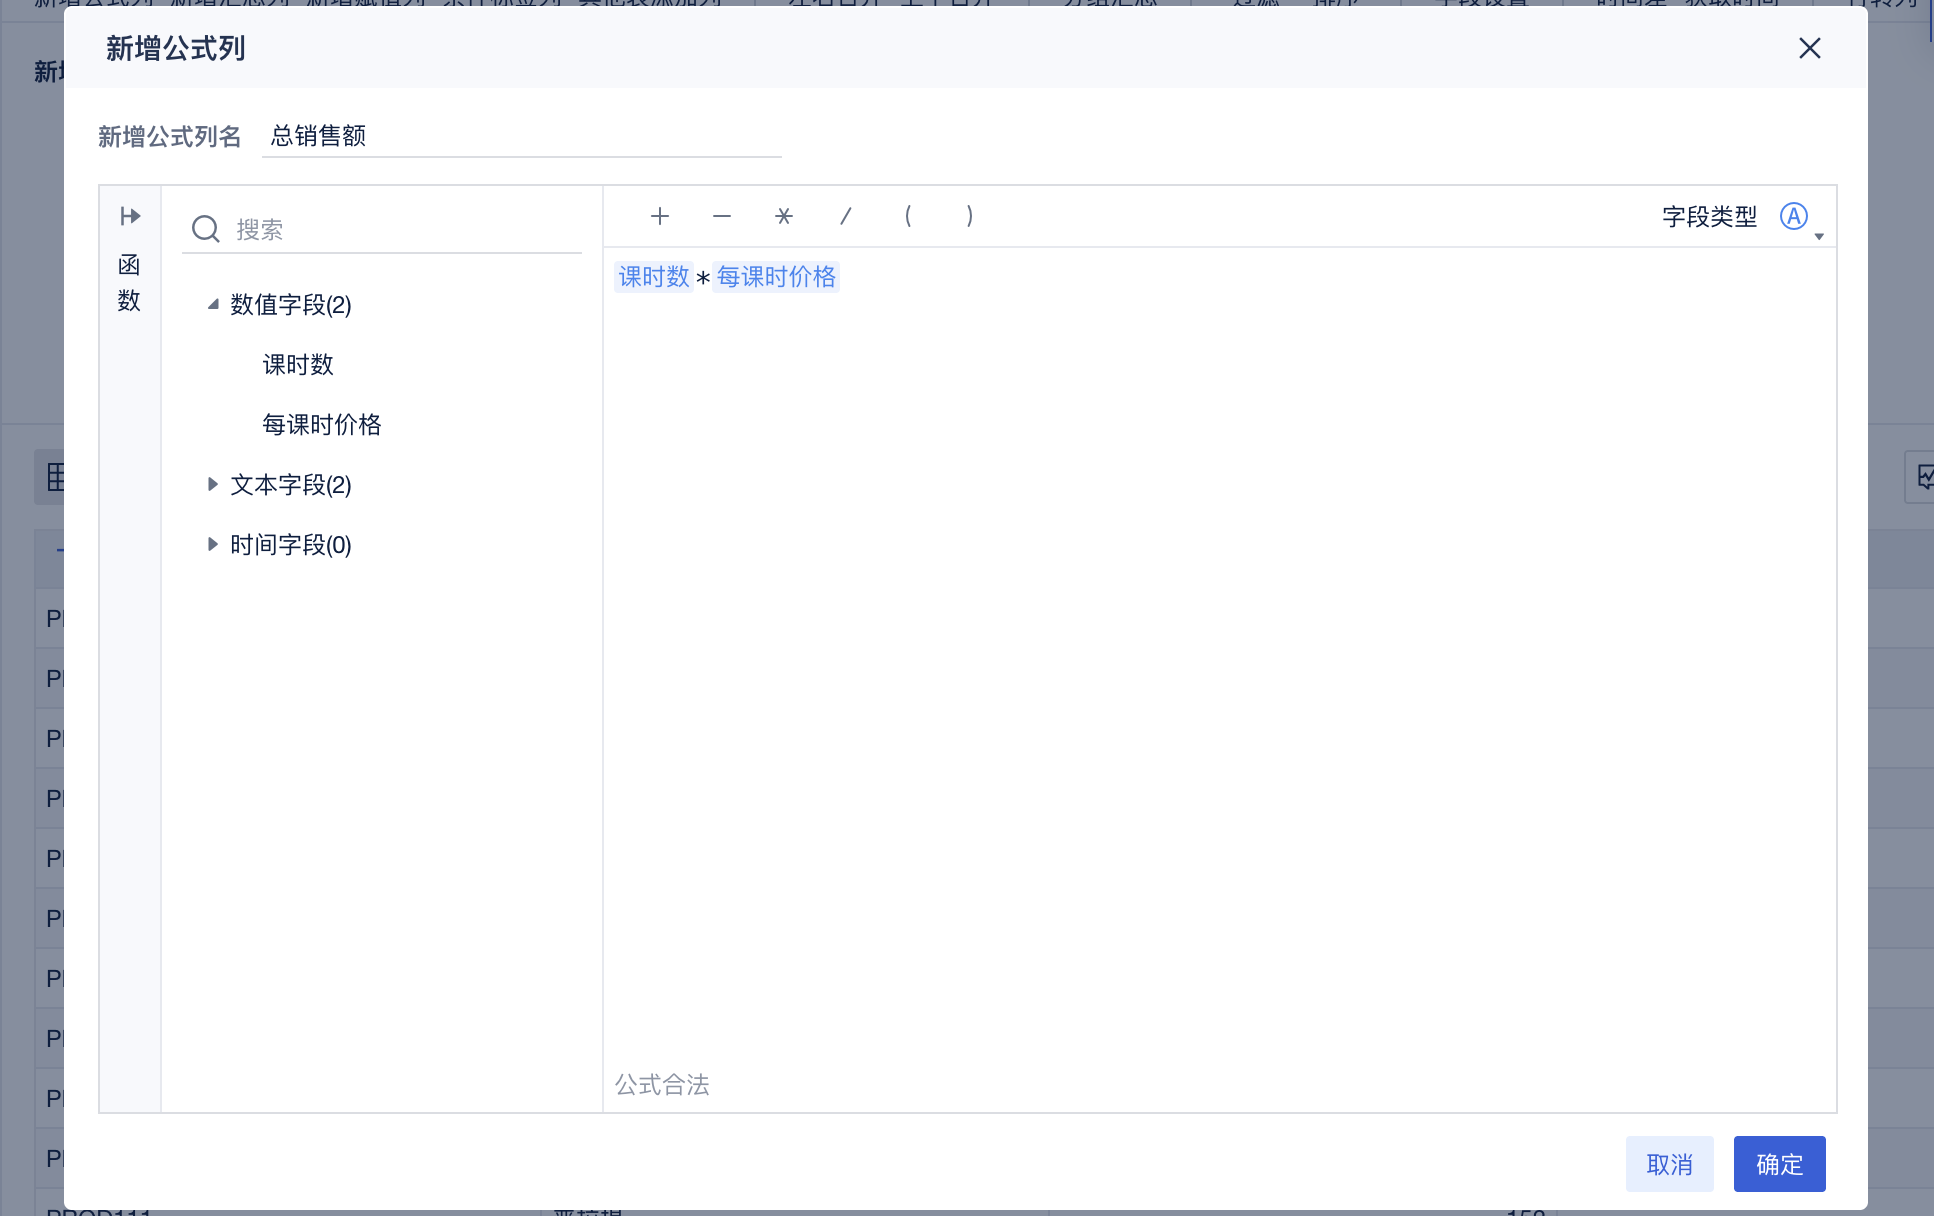Click the 确定 button
Image resolution: width=1934 pixels, height=1216 pixels.
point(1779,1164)
